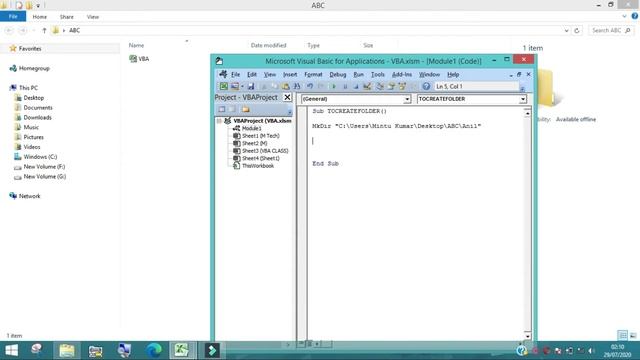Viewport: 640px width, 360px height.
Task: Click the Find binoculars icon in toolbar
Action: click(297, 86)
